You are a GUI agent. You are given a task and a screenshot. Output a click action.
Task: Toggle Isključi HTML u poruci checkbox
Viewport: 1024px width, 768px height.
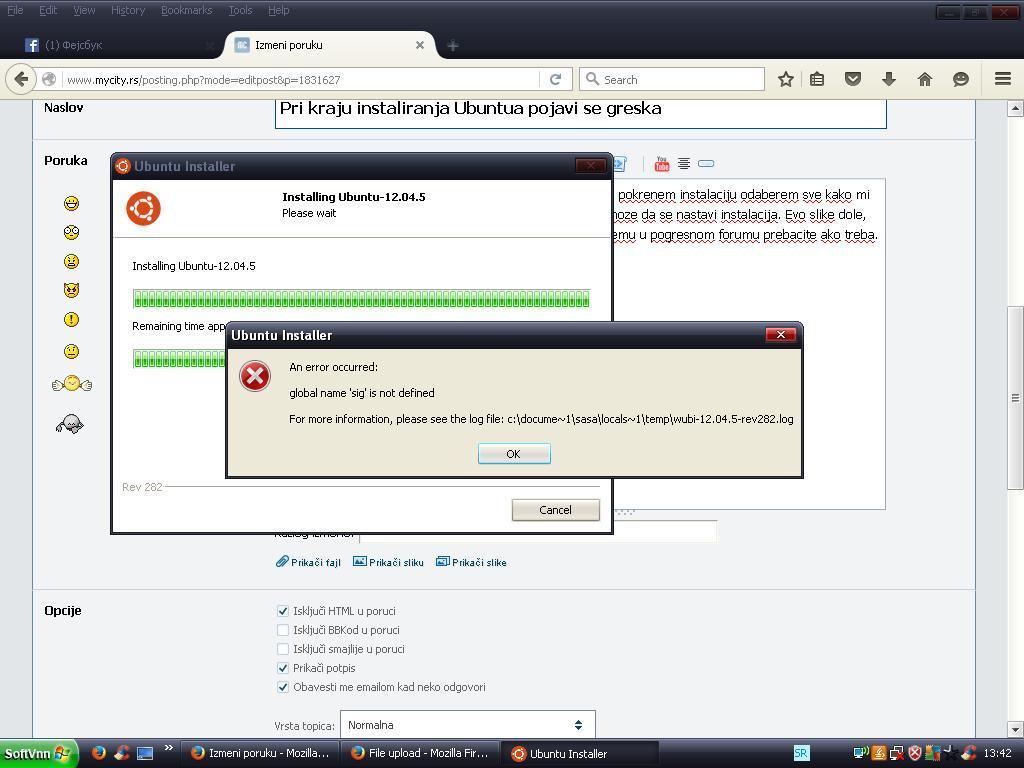coord(283,611)
